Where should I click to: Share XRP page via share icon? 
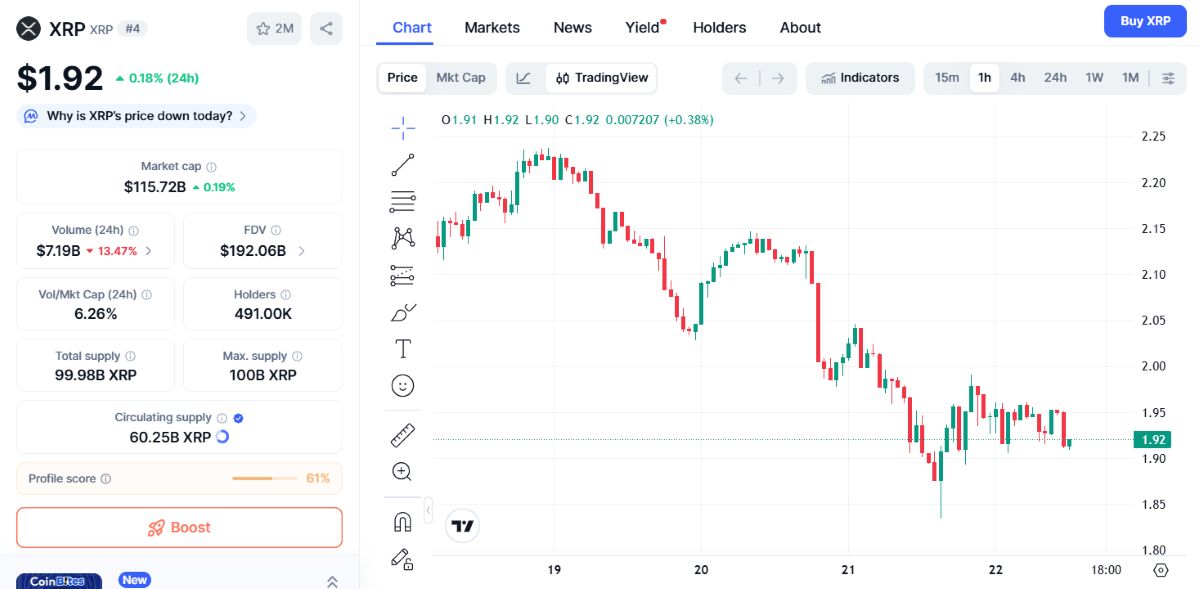coord(326,28)
